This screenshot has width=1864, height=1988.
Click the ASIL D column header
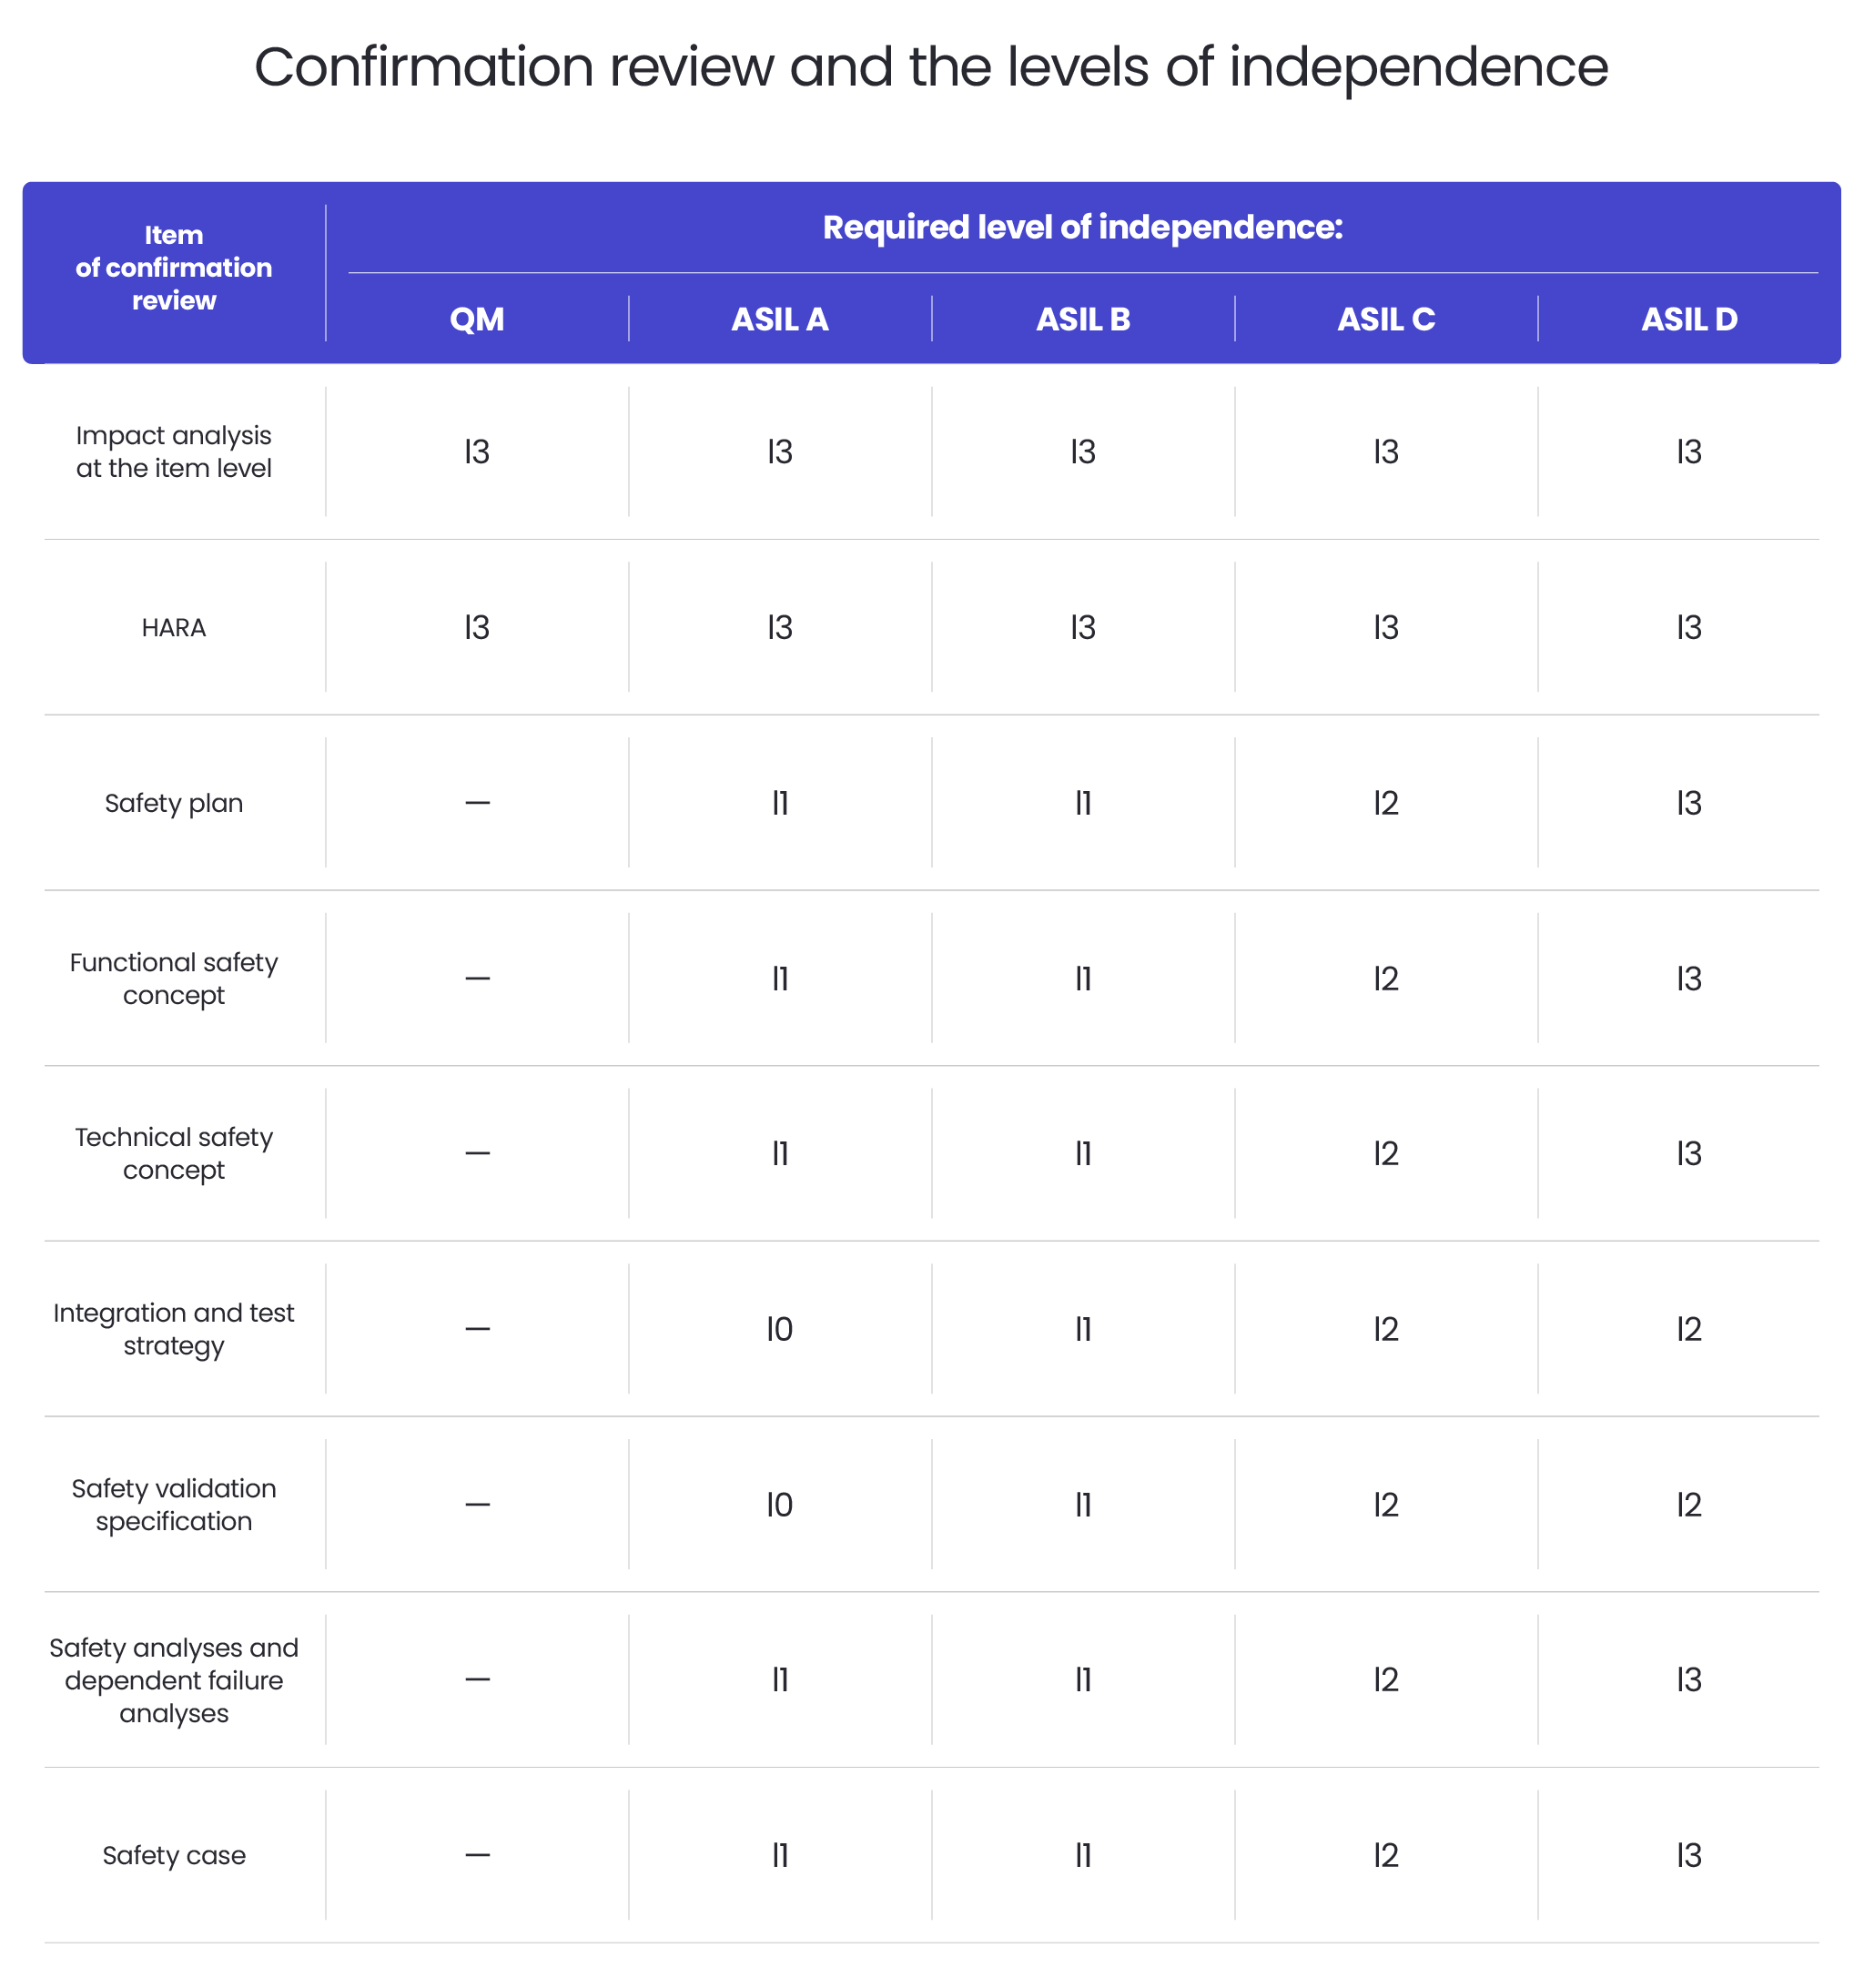pos(1689,319)
